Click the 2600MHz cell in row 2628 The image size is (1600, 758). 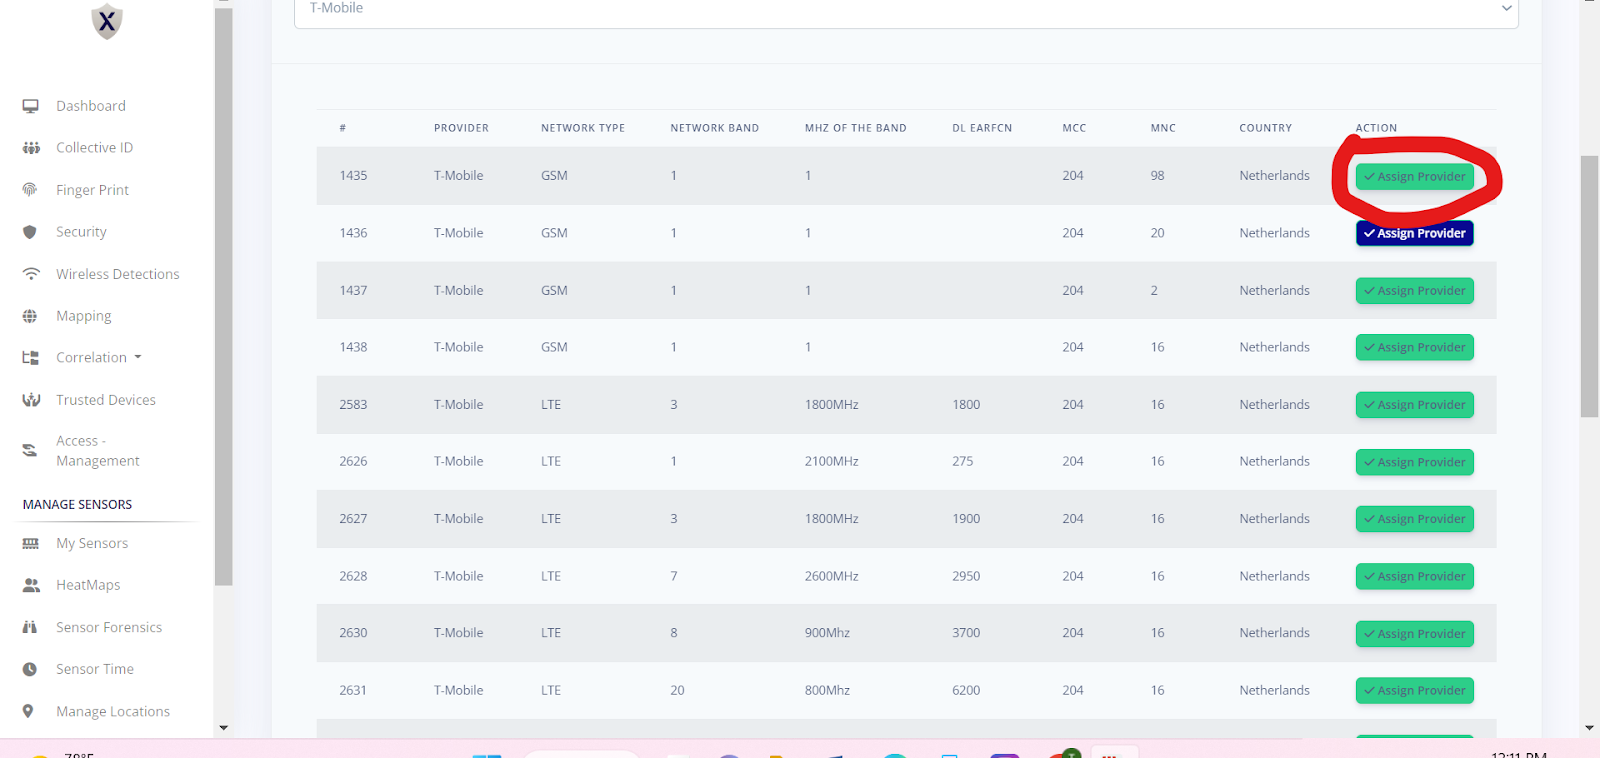coord(832,577)
